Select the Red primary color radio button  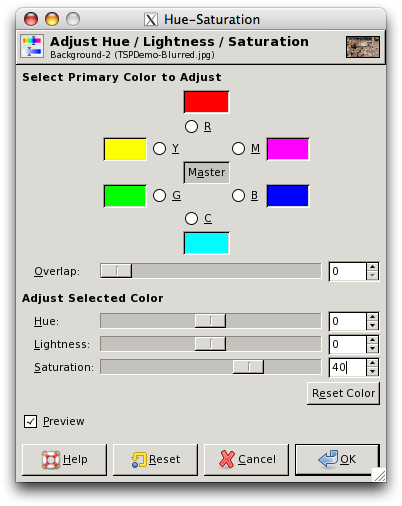tap(191, 126)
